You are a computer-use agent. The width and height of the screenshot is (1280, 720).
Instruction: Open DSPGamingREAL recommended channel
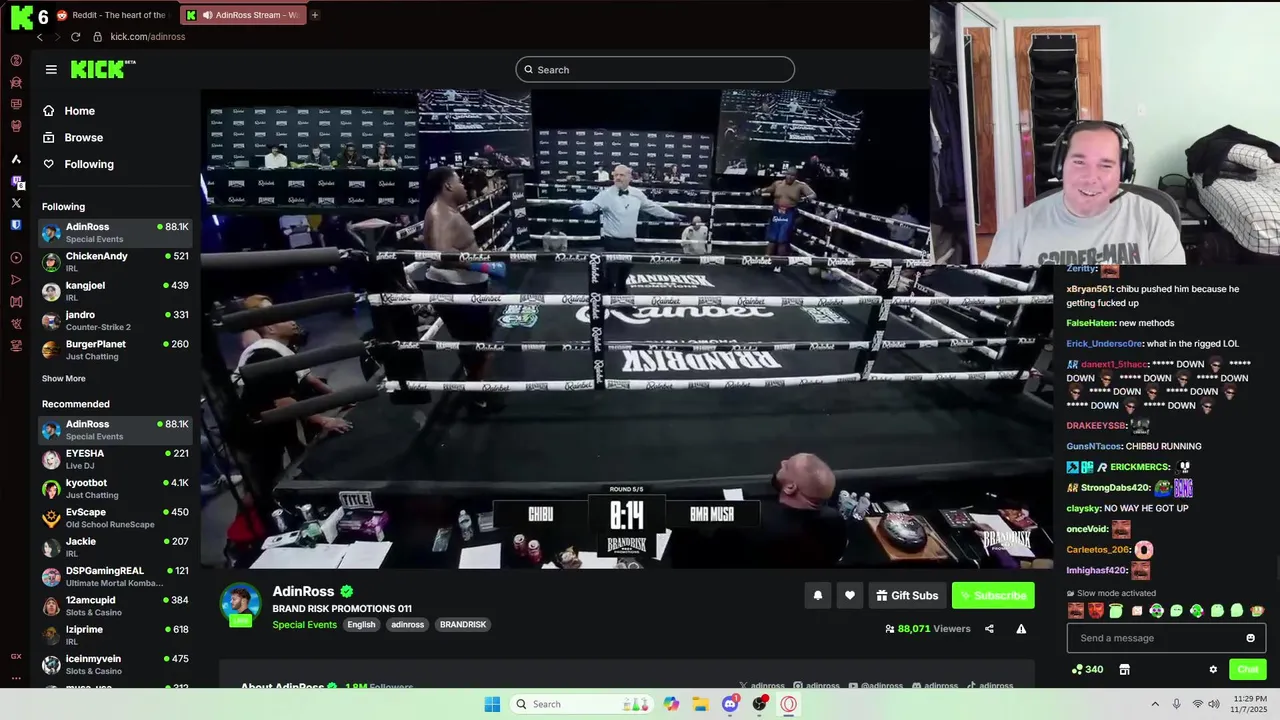point(115,576)
